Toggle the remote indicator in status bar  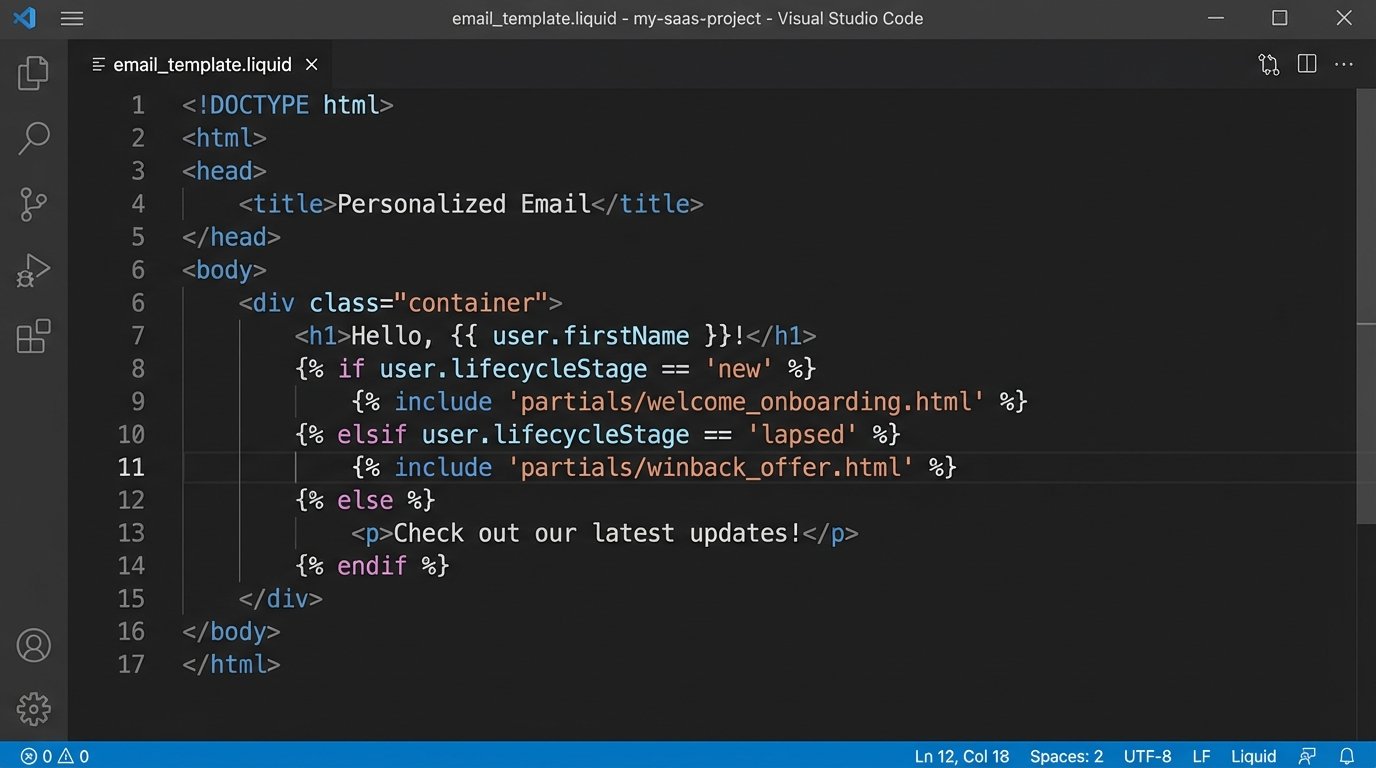(x=1308, y=756)
